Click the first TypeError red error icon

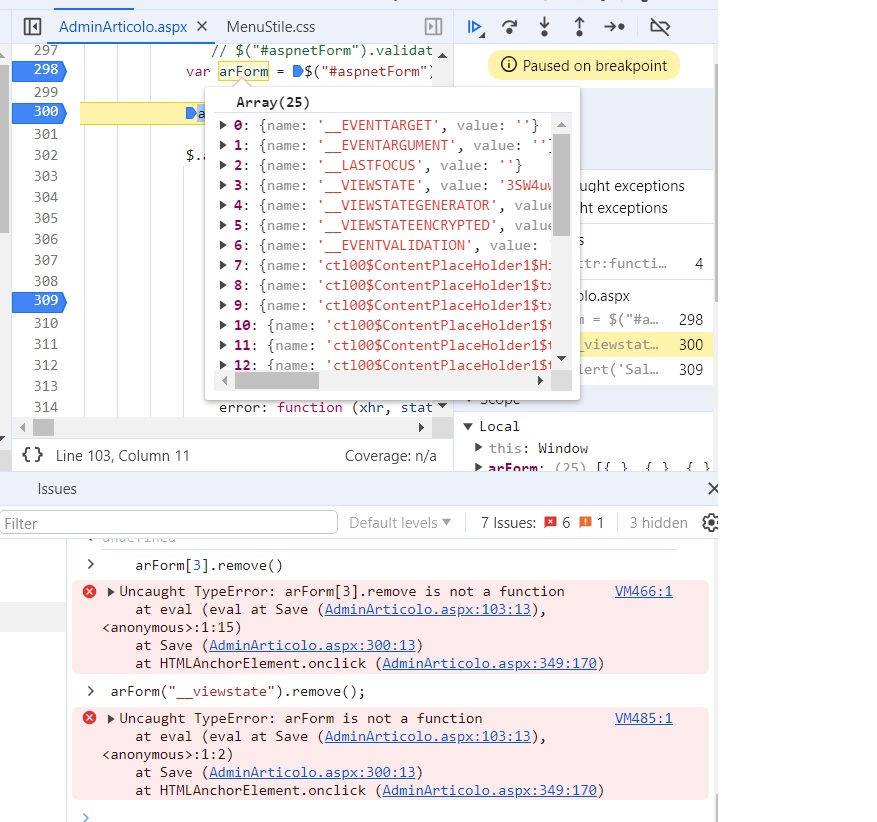coord(89,592)
